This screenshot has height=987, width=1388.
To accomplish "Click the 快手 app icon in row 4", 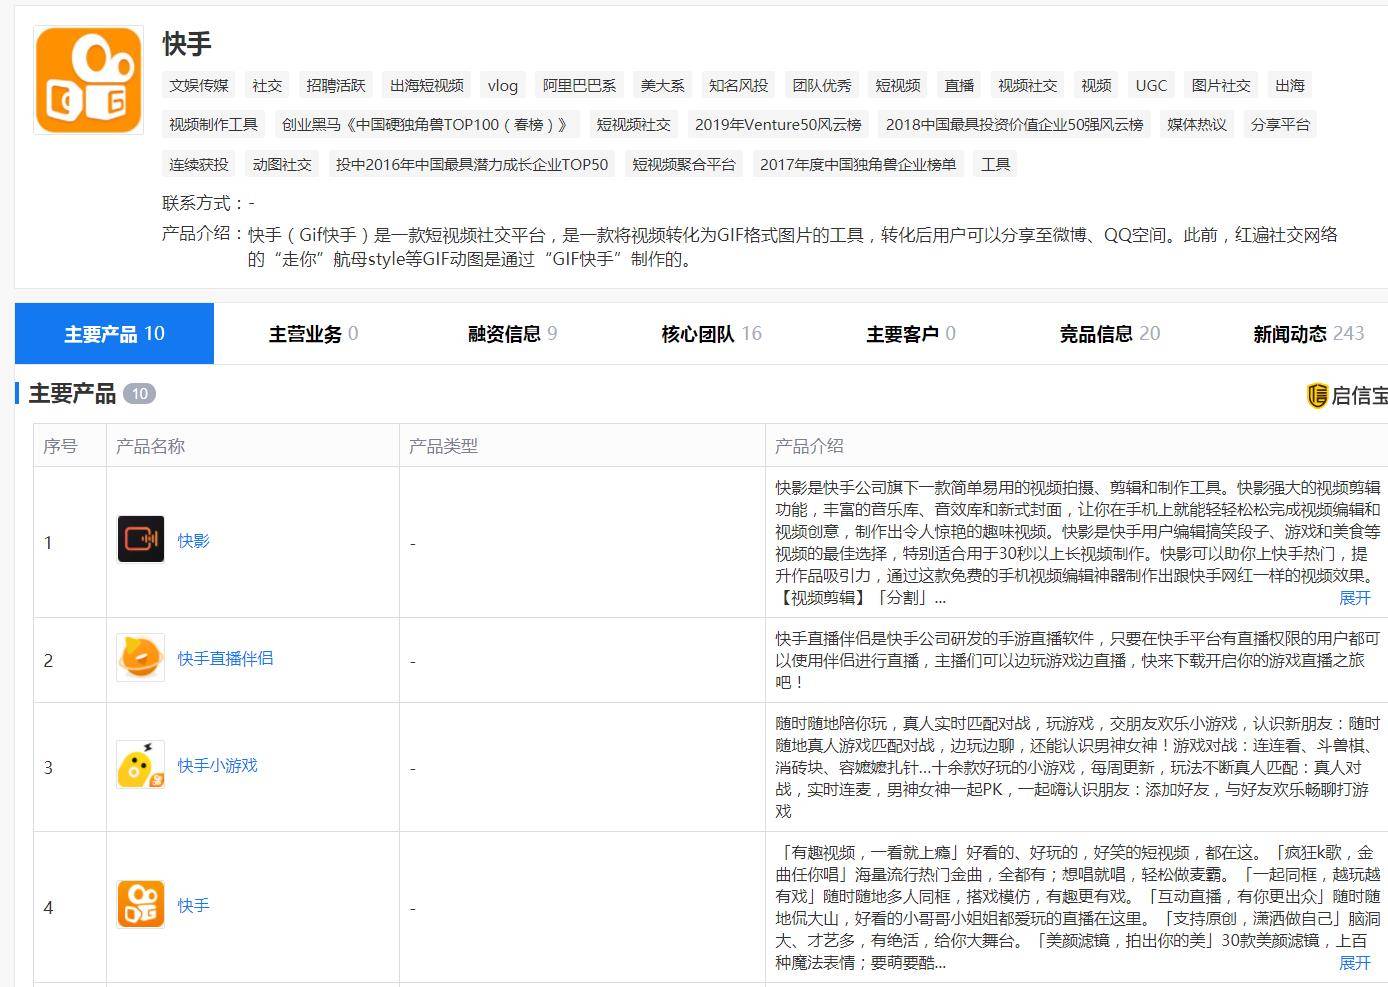I will (x=141, y=904).
